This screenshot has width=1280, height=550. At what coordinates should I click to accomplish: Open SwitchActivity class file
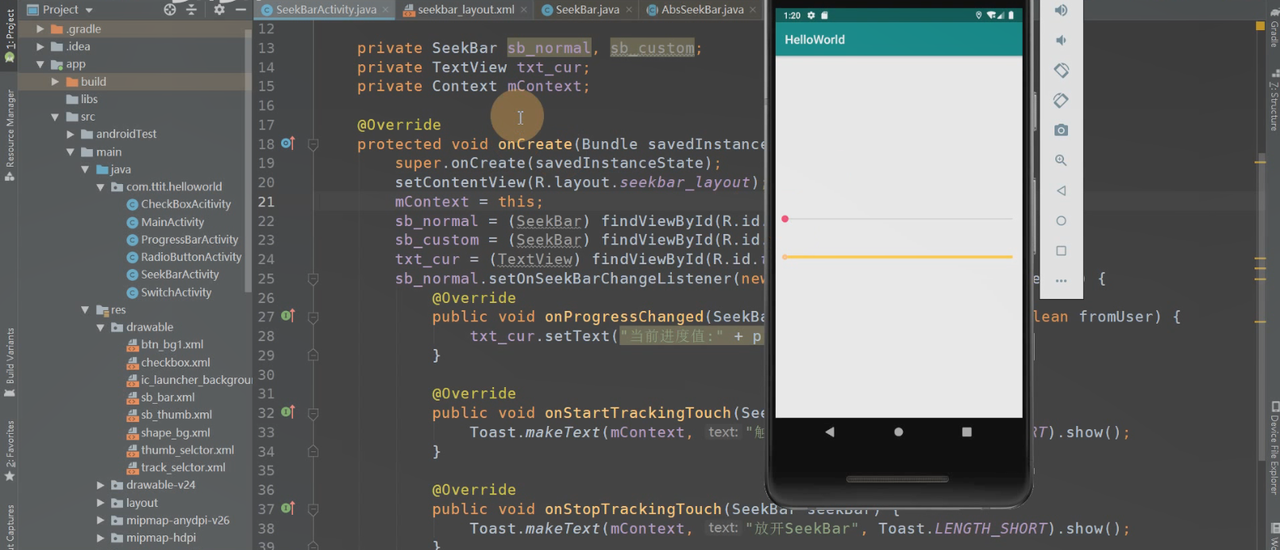pyautogui.click(x=176, y=292)
